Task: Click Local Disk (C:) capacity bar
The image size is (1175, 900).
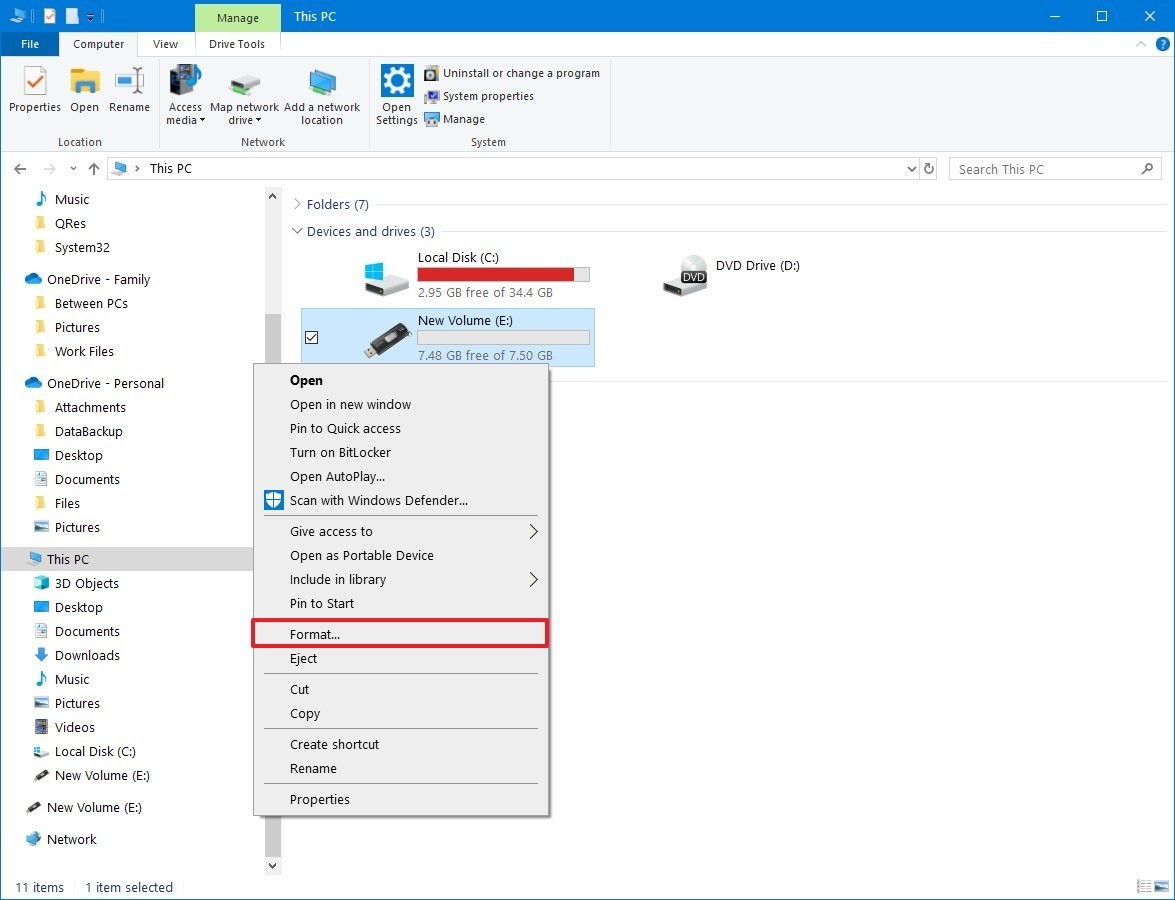Action: [x=503, y=275]
